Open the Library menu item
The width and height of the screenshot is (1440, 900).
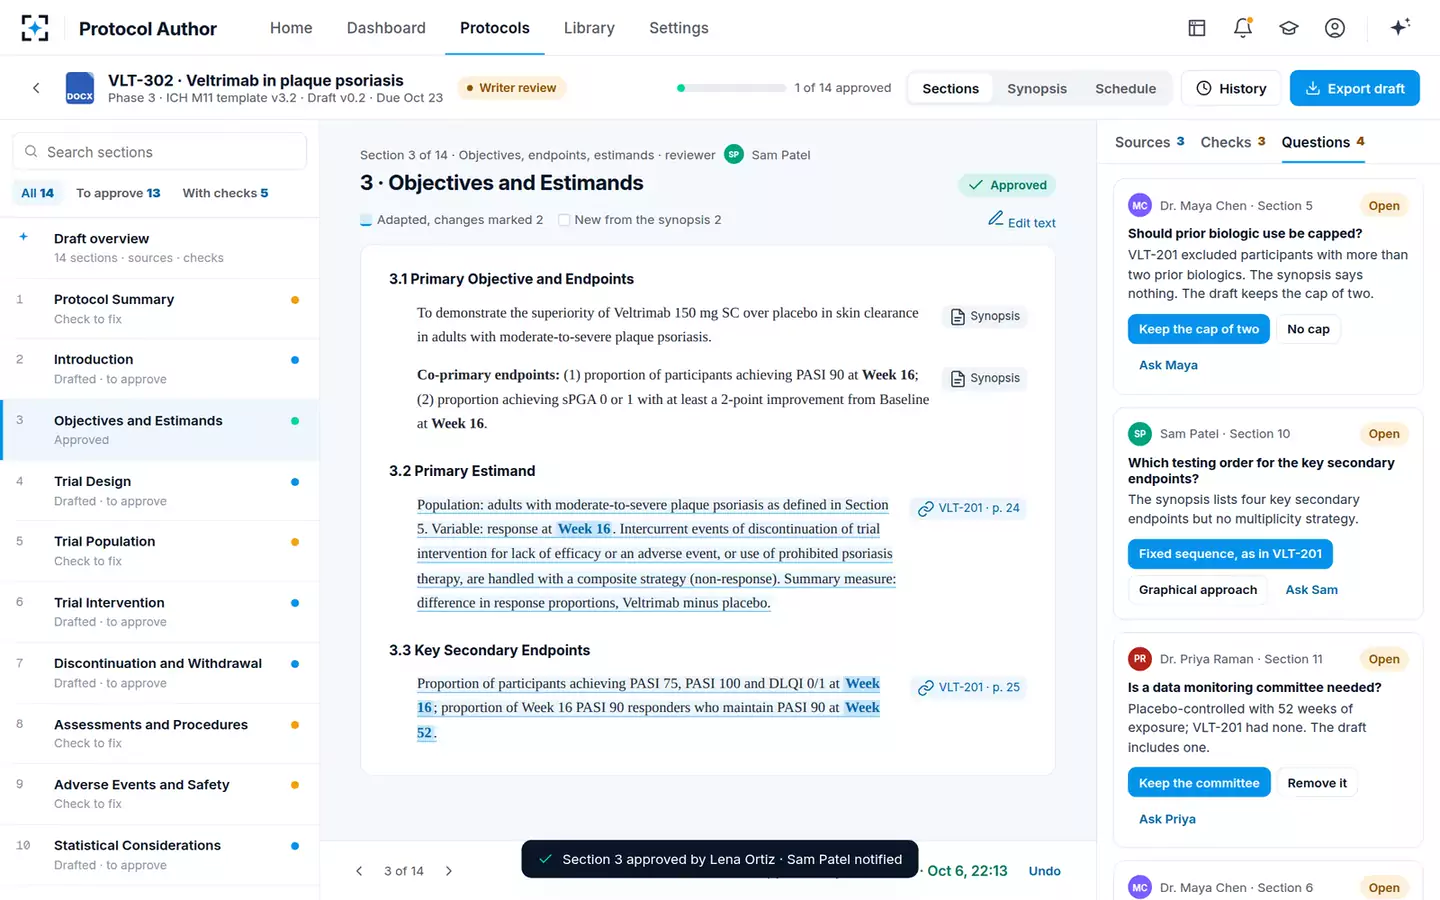589,28
